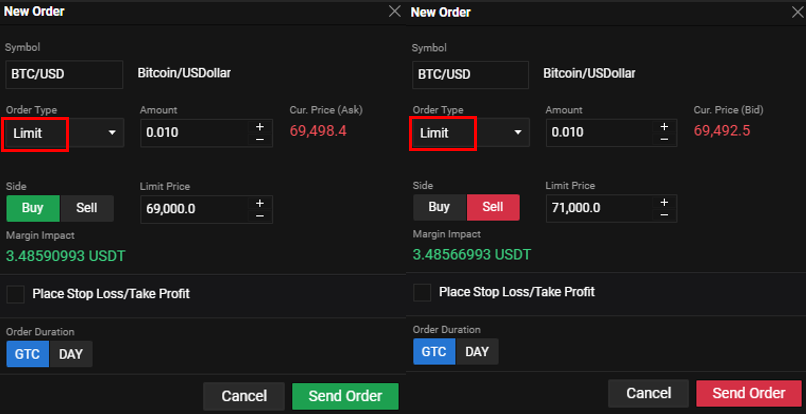
Task: Decrease Amount with minus in buy order panel
Action: tap(260, 139)
